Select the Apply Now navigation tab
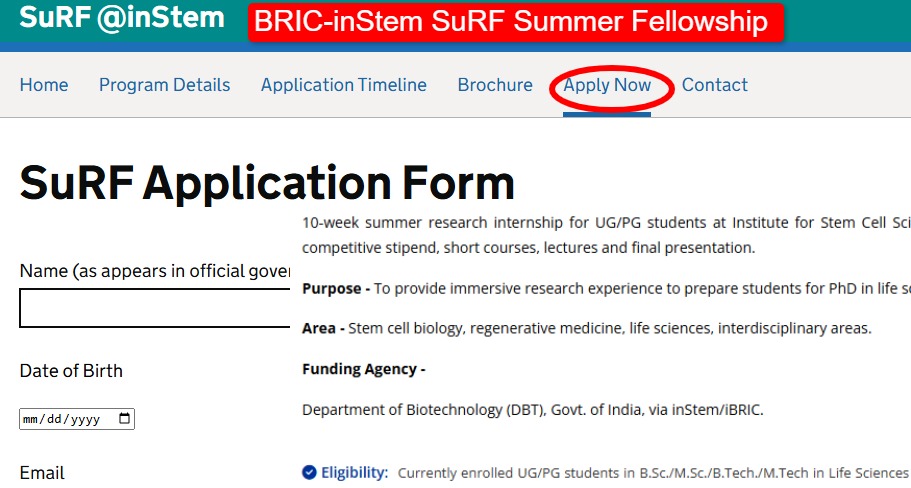911x488 pixels. pos(607,85)
